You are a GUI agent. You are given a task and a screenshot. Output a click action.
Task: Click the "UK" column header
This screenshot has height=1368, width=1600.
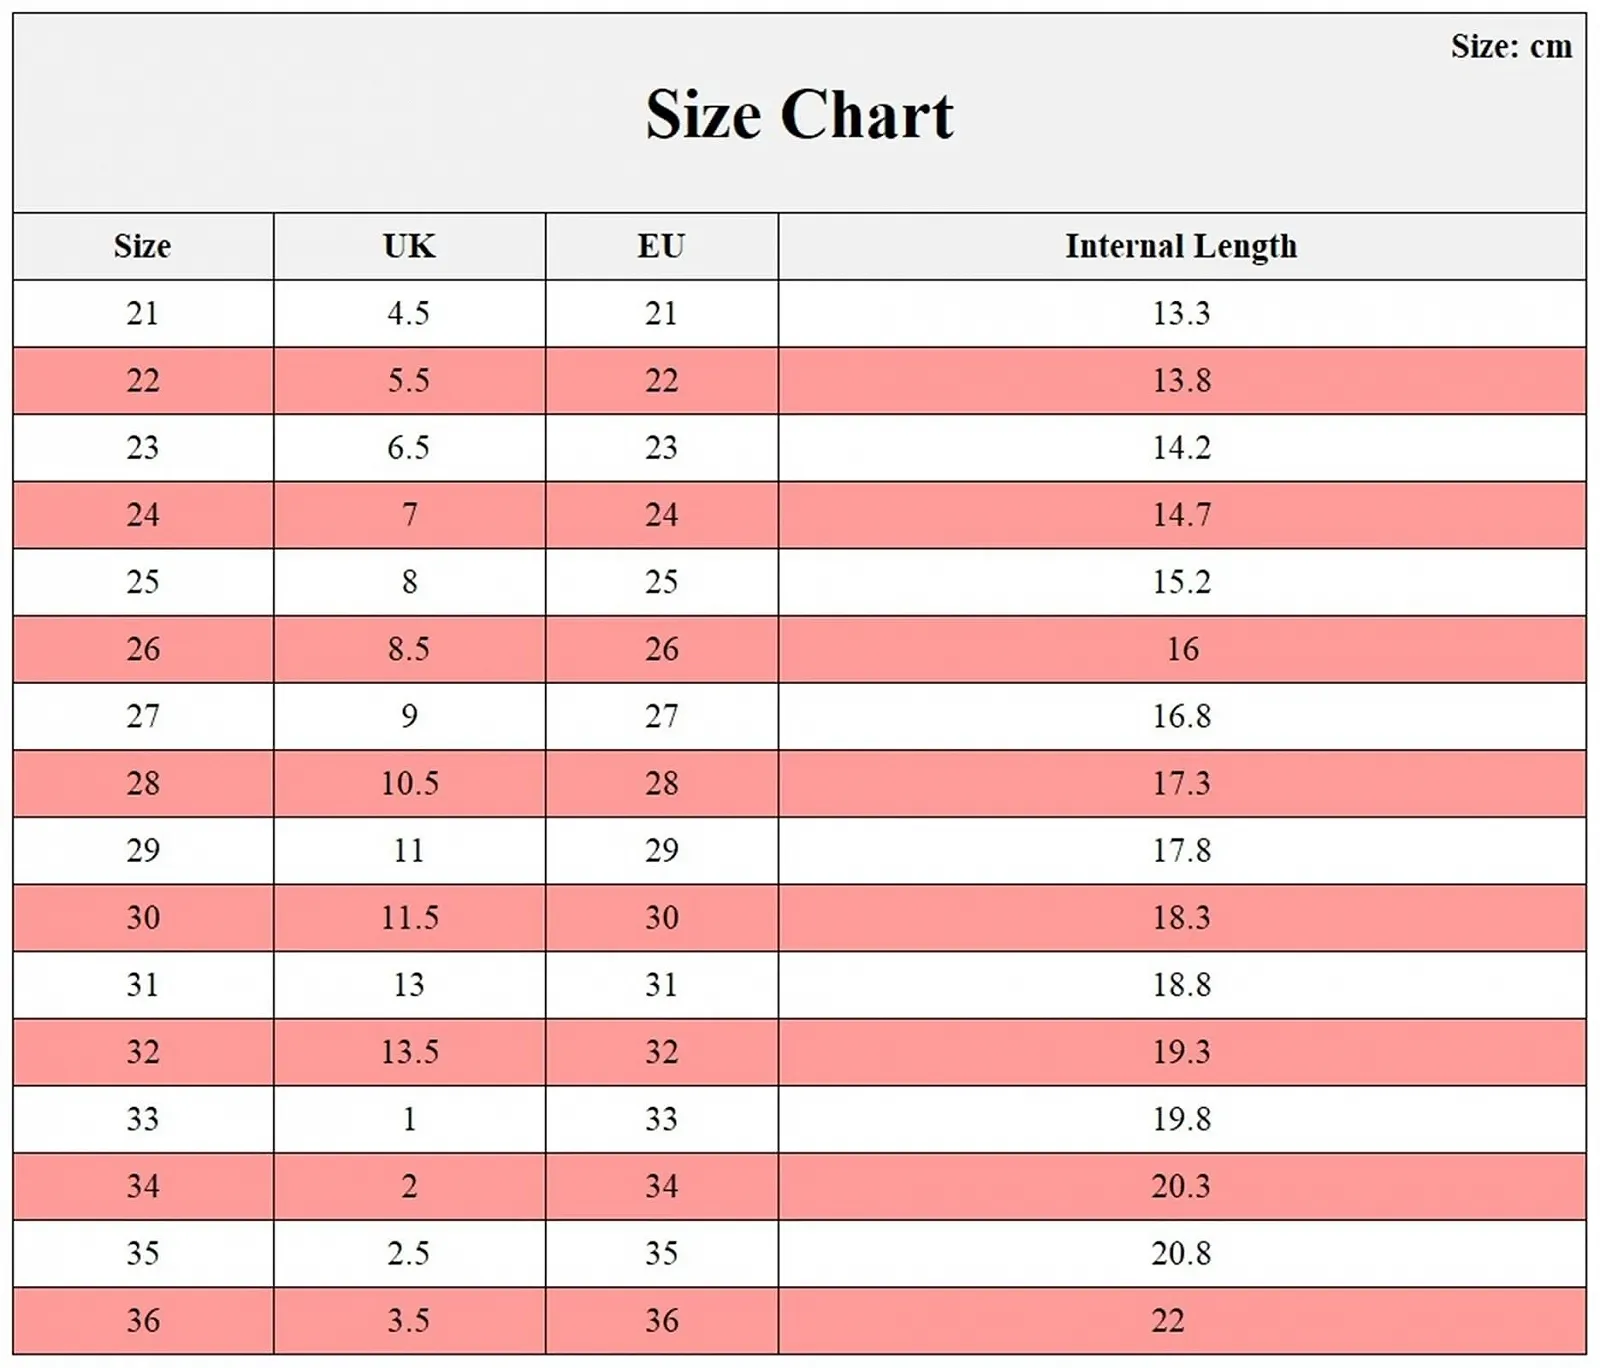click(x=409, y=246)
